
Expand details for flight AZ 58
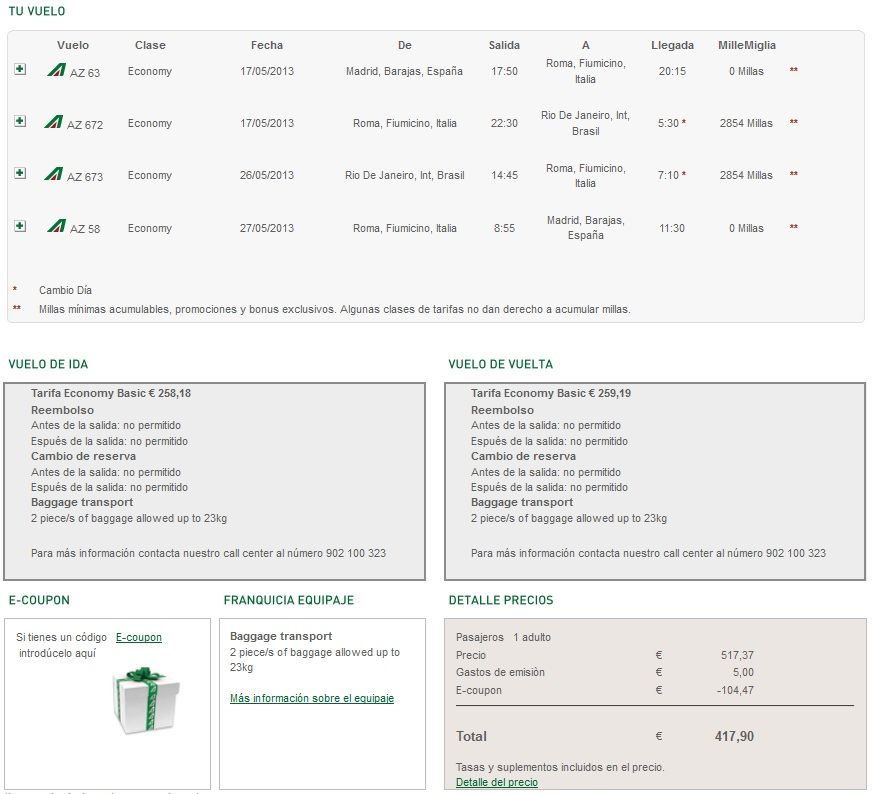pyautogui.click(x=20, y=226)
